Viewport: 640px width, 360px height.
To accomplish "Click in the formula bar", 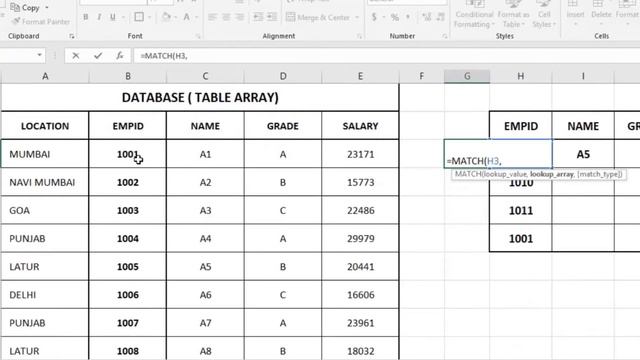I will pos(386,56).
